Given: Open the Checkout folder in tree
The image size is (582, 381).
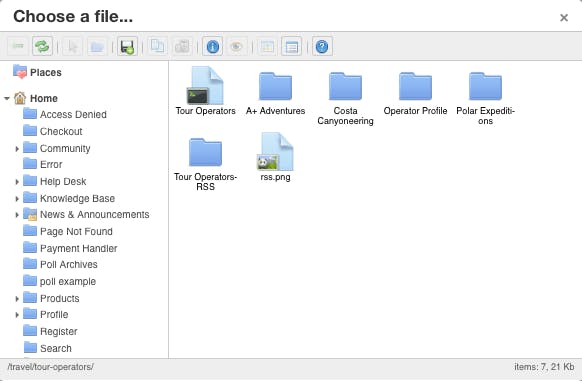Looking at the screenshot, I should 52,131.
